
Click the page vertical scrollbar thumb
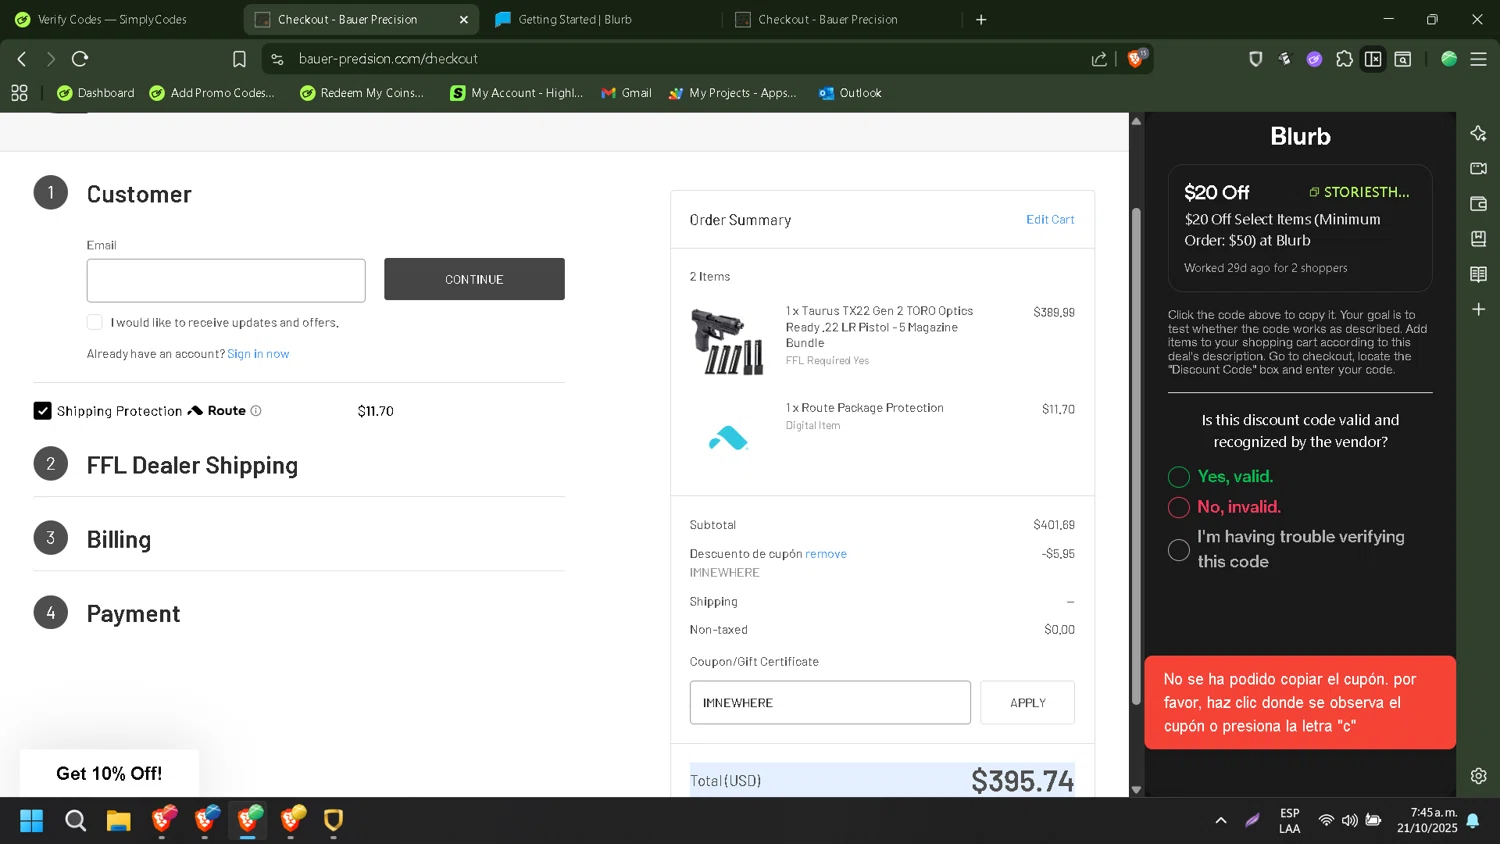coord(1136,455)
